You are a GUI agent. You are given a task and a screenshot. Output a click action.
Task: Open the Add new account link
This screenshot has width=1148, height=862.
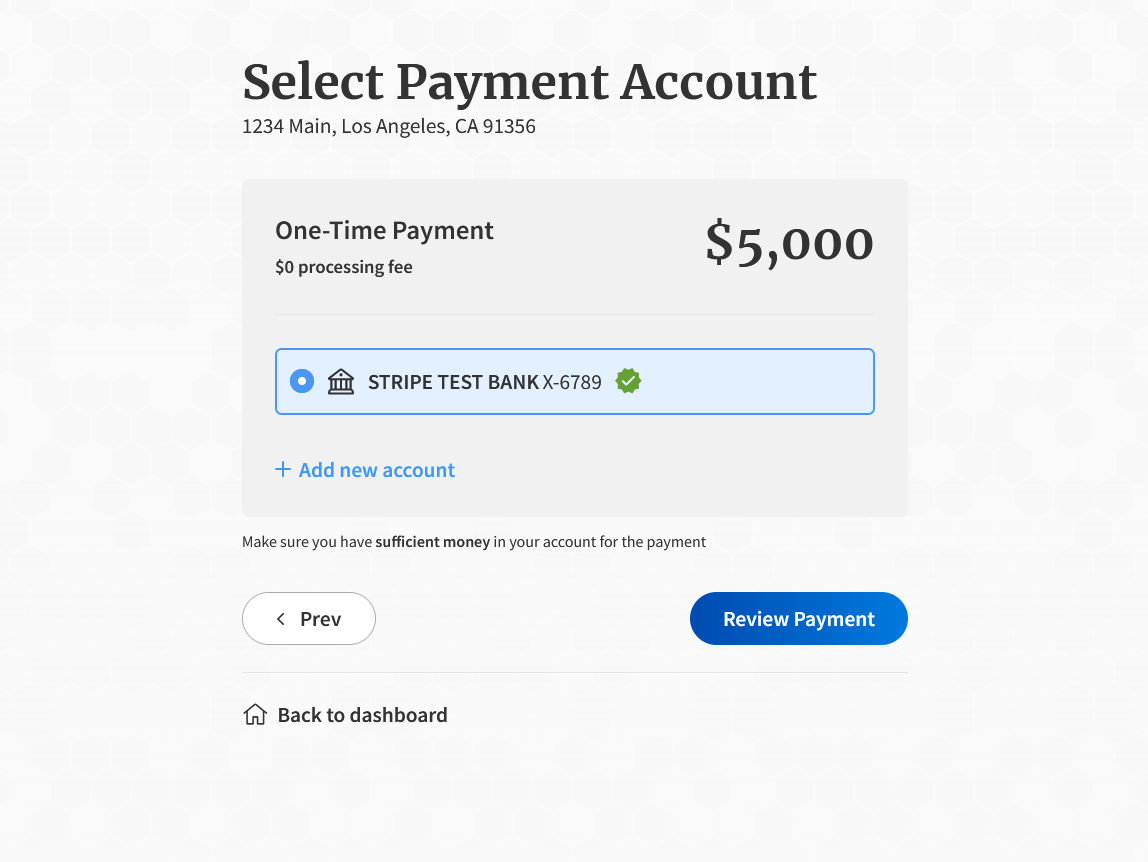click(376, 470)
